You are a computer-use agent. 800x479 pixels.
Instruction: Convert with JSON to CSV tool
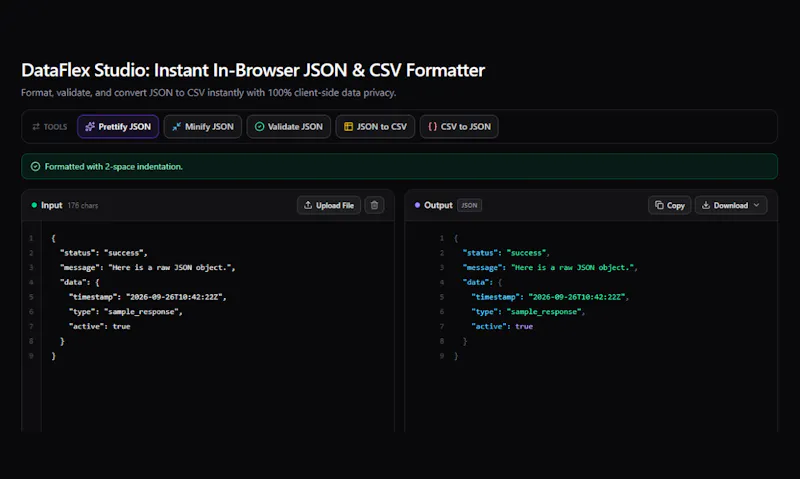tap(375, 127)
